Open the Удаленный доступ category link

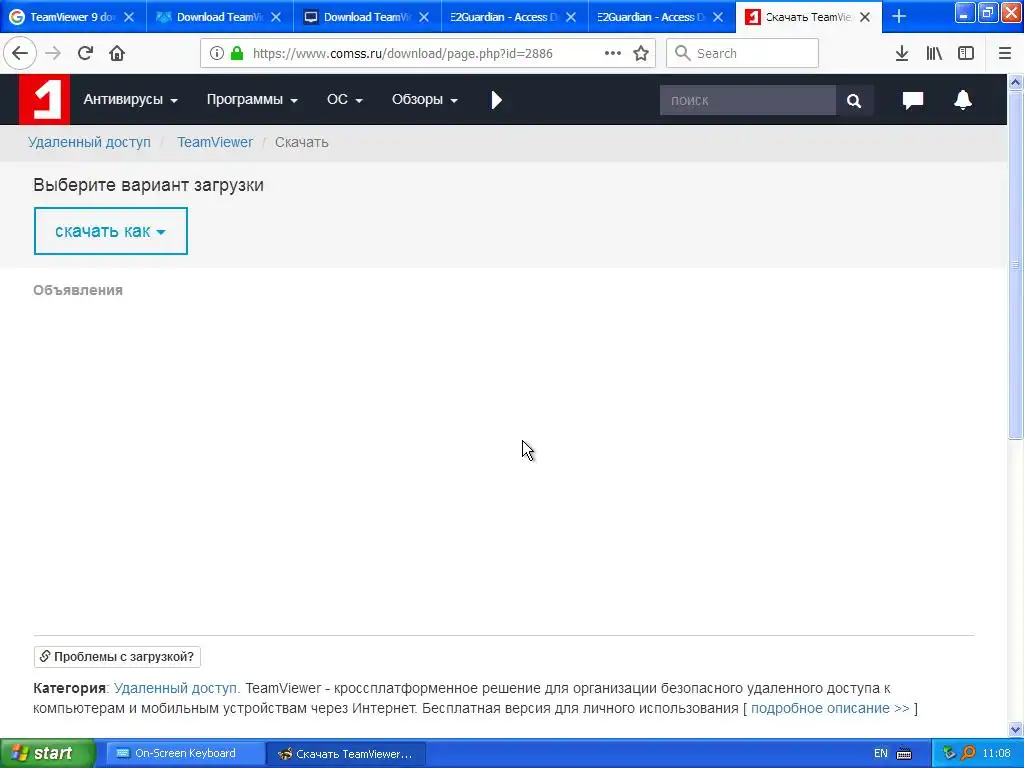coord(176,688)
